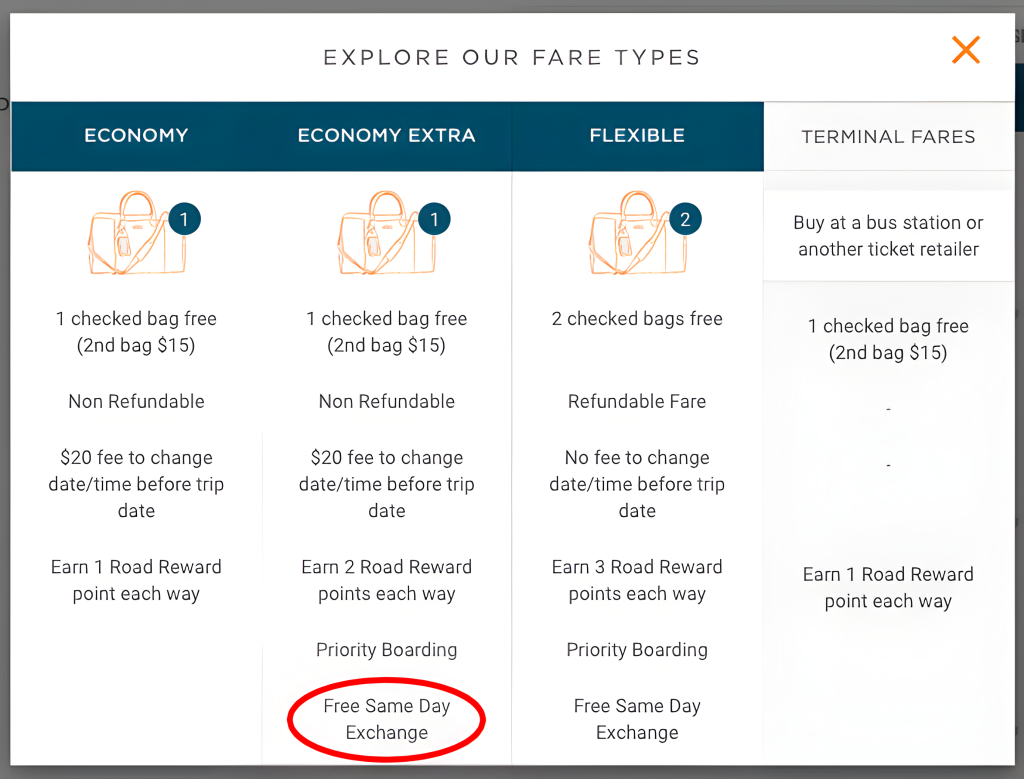Select the Economy Extra fare tab
The image size is (1024, 779).
pyautogui.click(x=387, y=136)
